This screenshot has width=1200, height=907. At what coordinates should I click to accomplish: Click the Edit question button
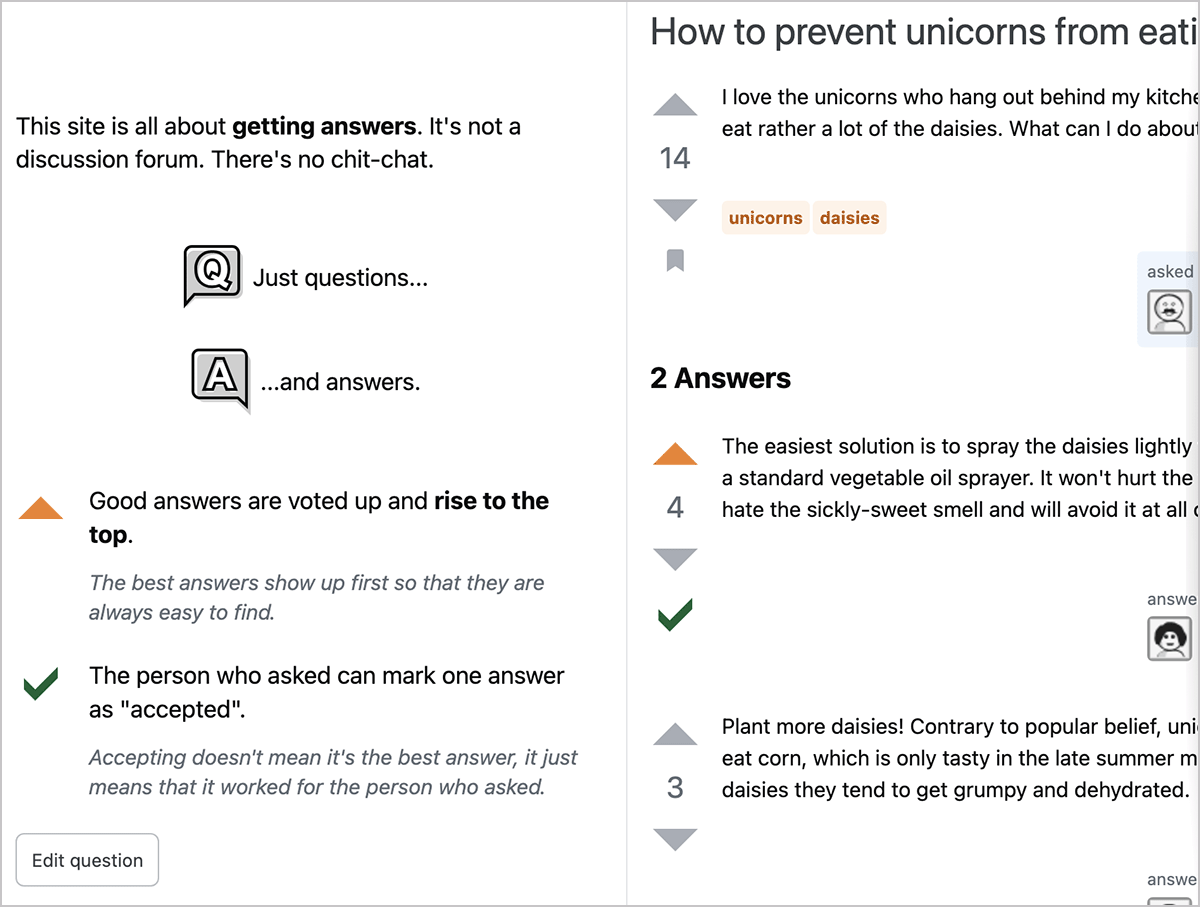coord(87,860)
